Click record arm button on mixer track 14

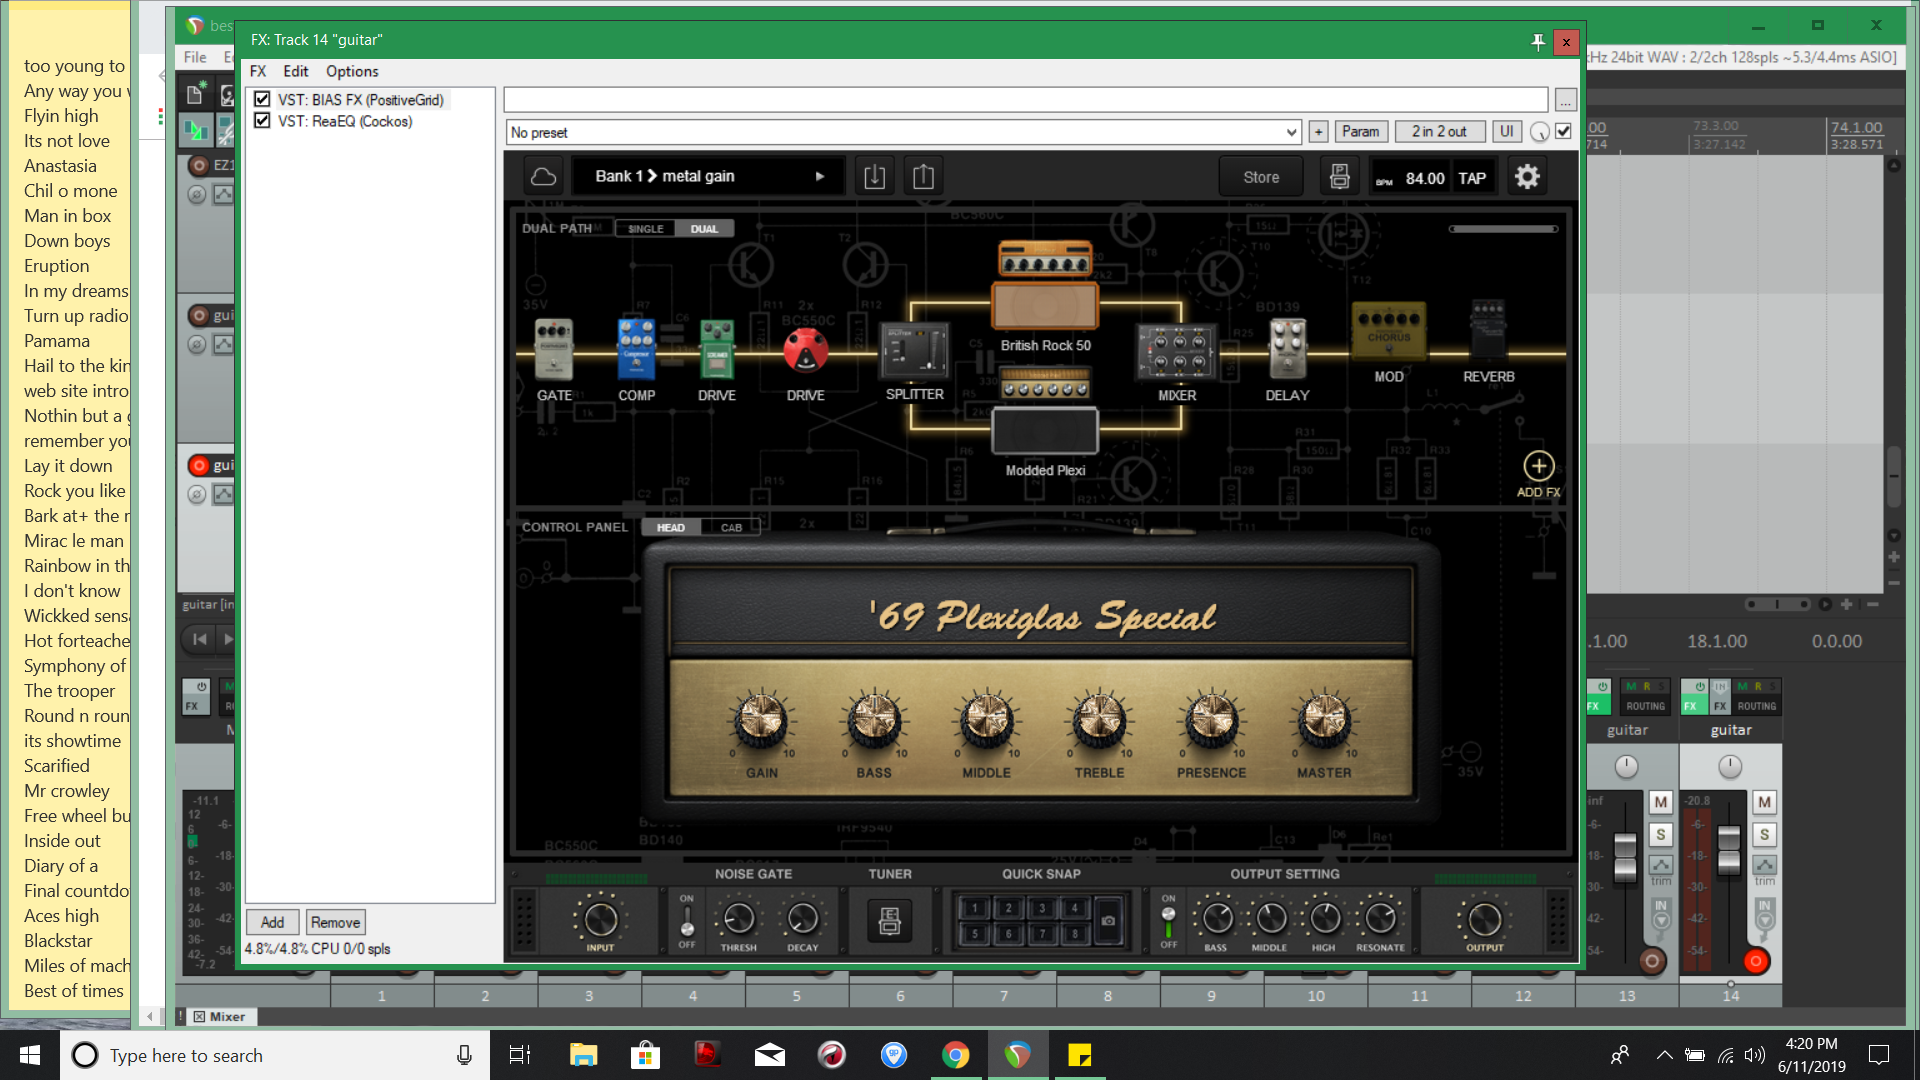[1755, 961]
